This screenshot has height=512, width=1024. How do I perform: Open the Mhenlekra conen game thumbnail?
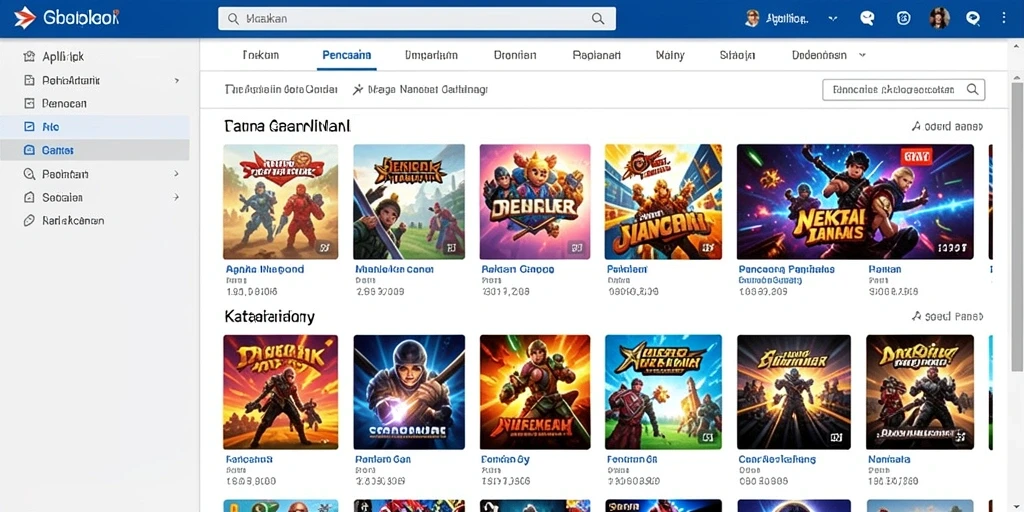pos(409,202)
